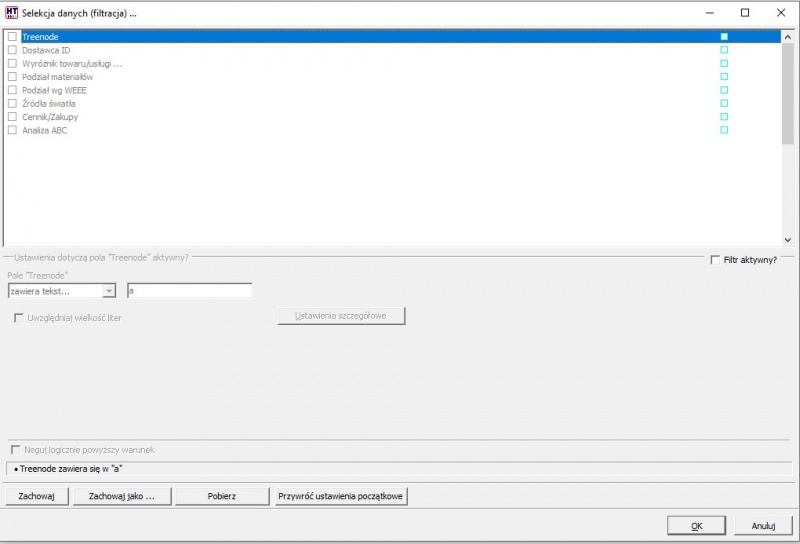
Task: Click the HT application icon in title bar
Action: tap(11, 13)
